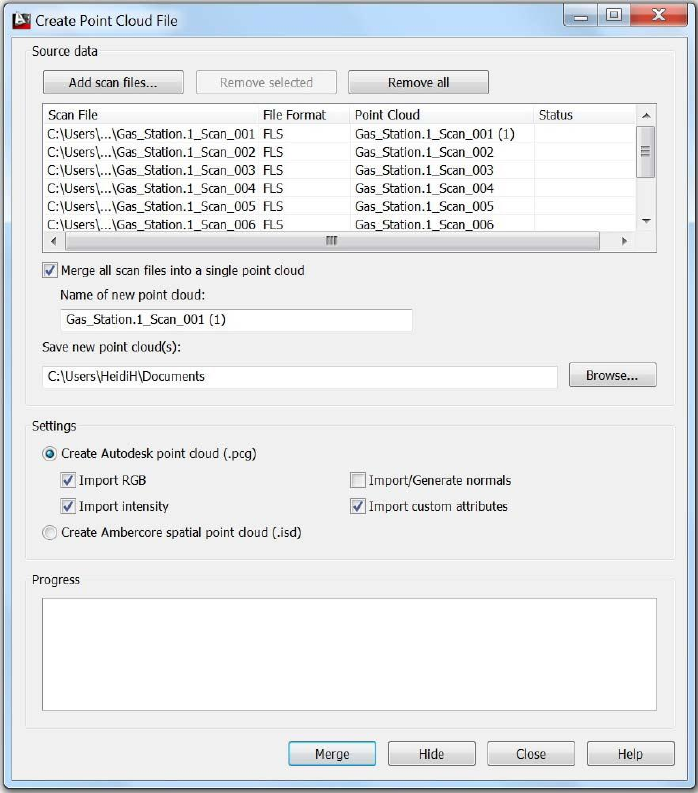Click Remove selected button
698x793 pixels.
266,82
